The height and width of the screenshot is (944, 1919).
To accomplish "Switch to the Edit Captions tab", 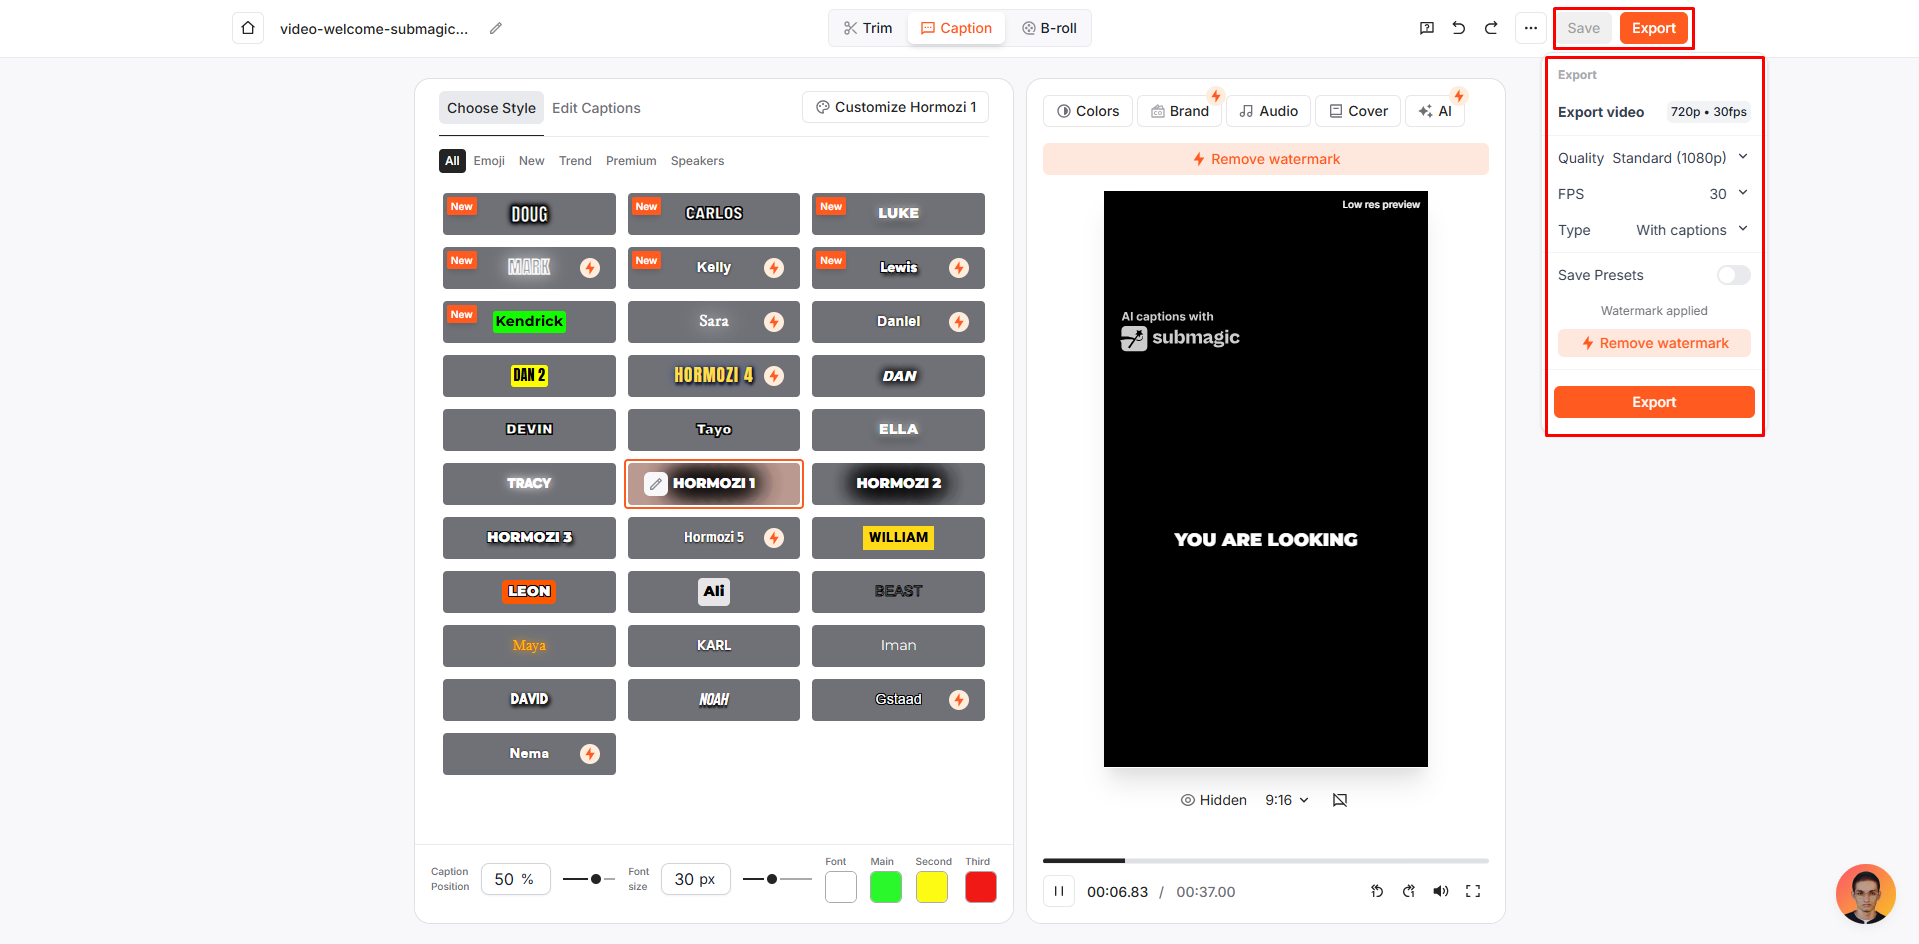I will pyautogui.click(x=596, y=108).
